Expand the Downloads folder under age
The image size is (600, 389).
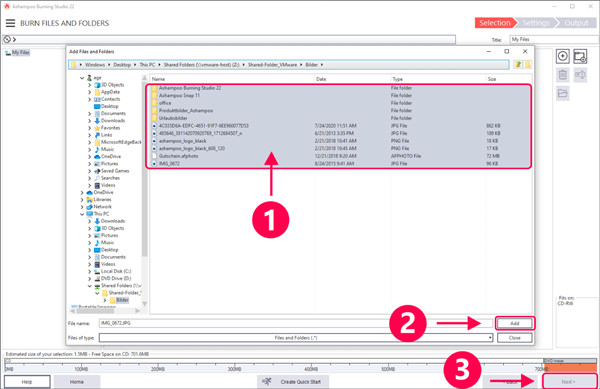[x=90, y=121]
